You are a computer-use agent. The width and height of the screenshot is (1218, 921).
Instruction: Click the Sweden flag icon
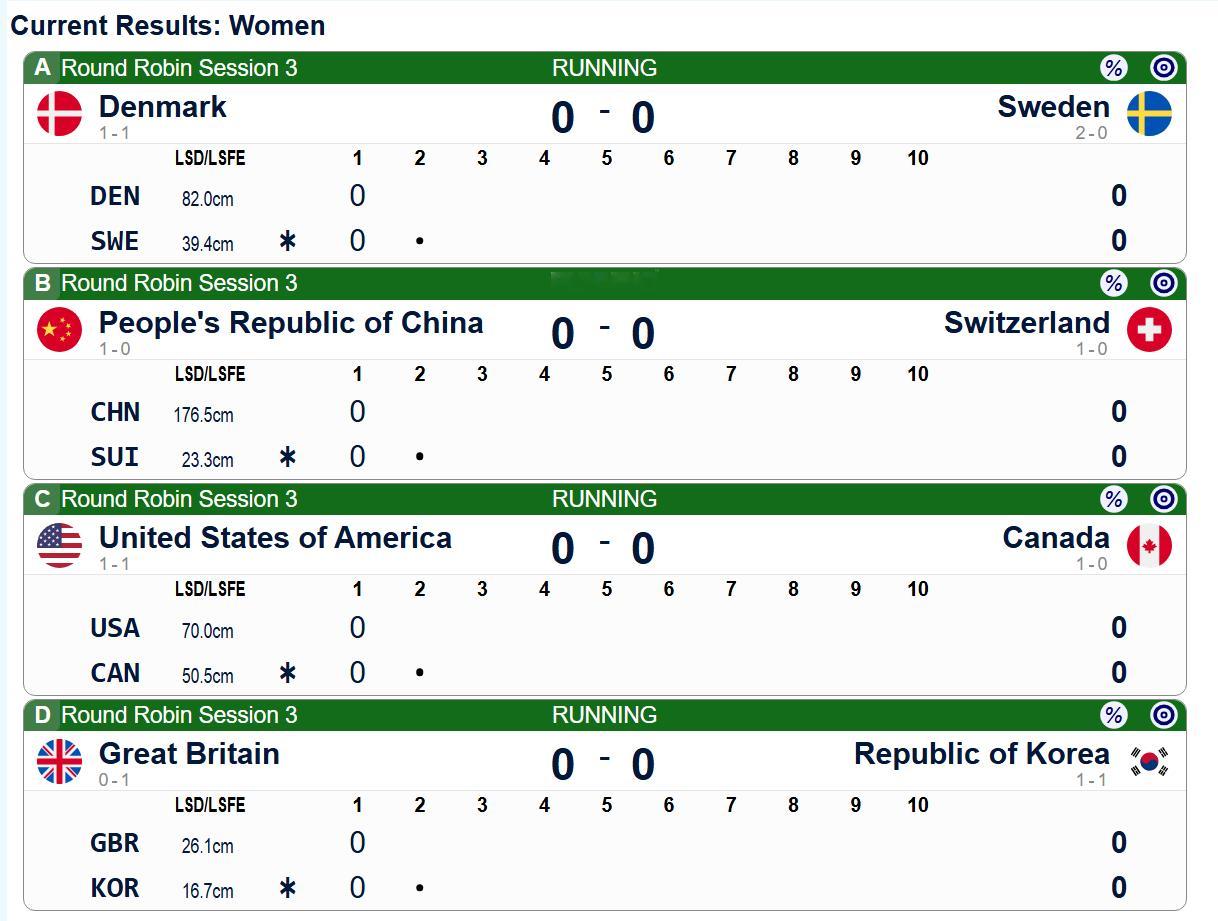pos(1149,113)
